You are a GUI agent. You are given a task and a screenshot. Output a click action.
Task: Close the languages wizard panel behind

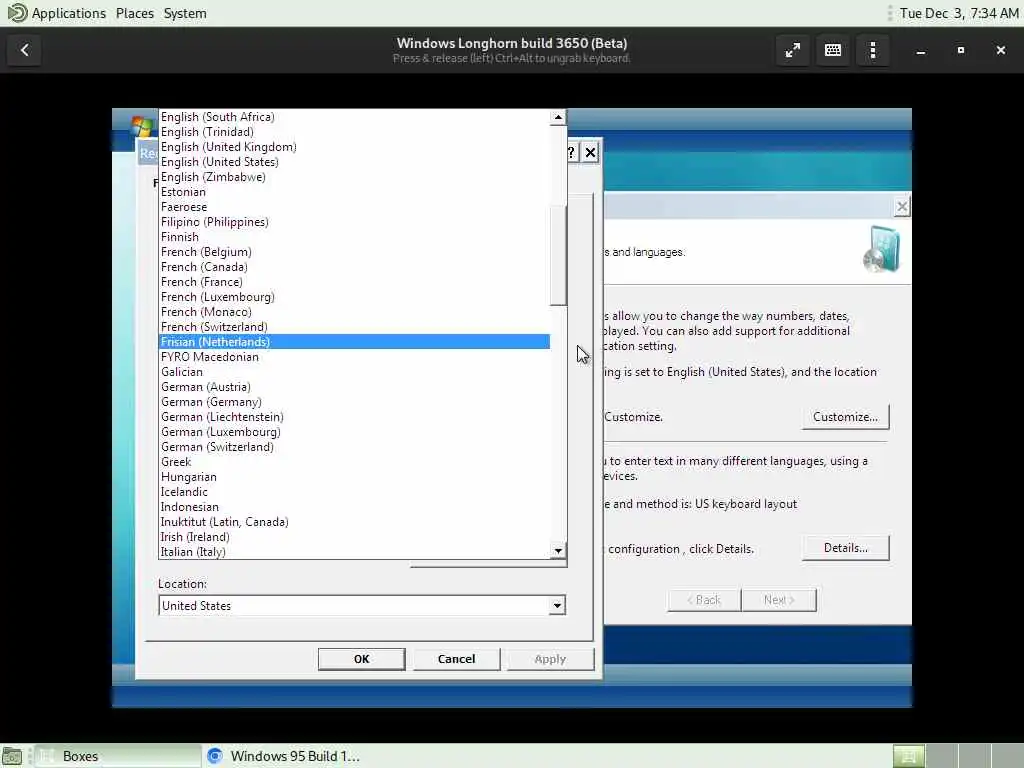coord(902,207)
